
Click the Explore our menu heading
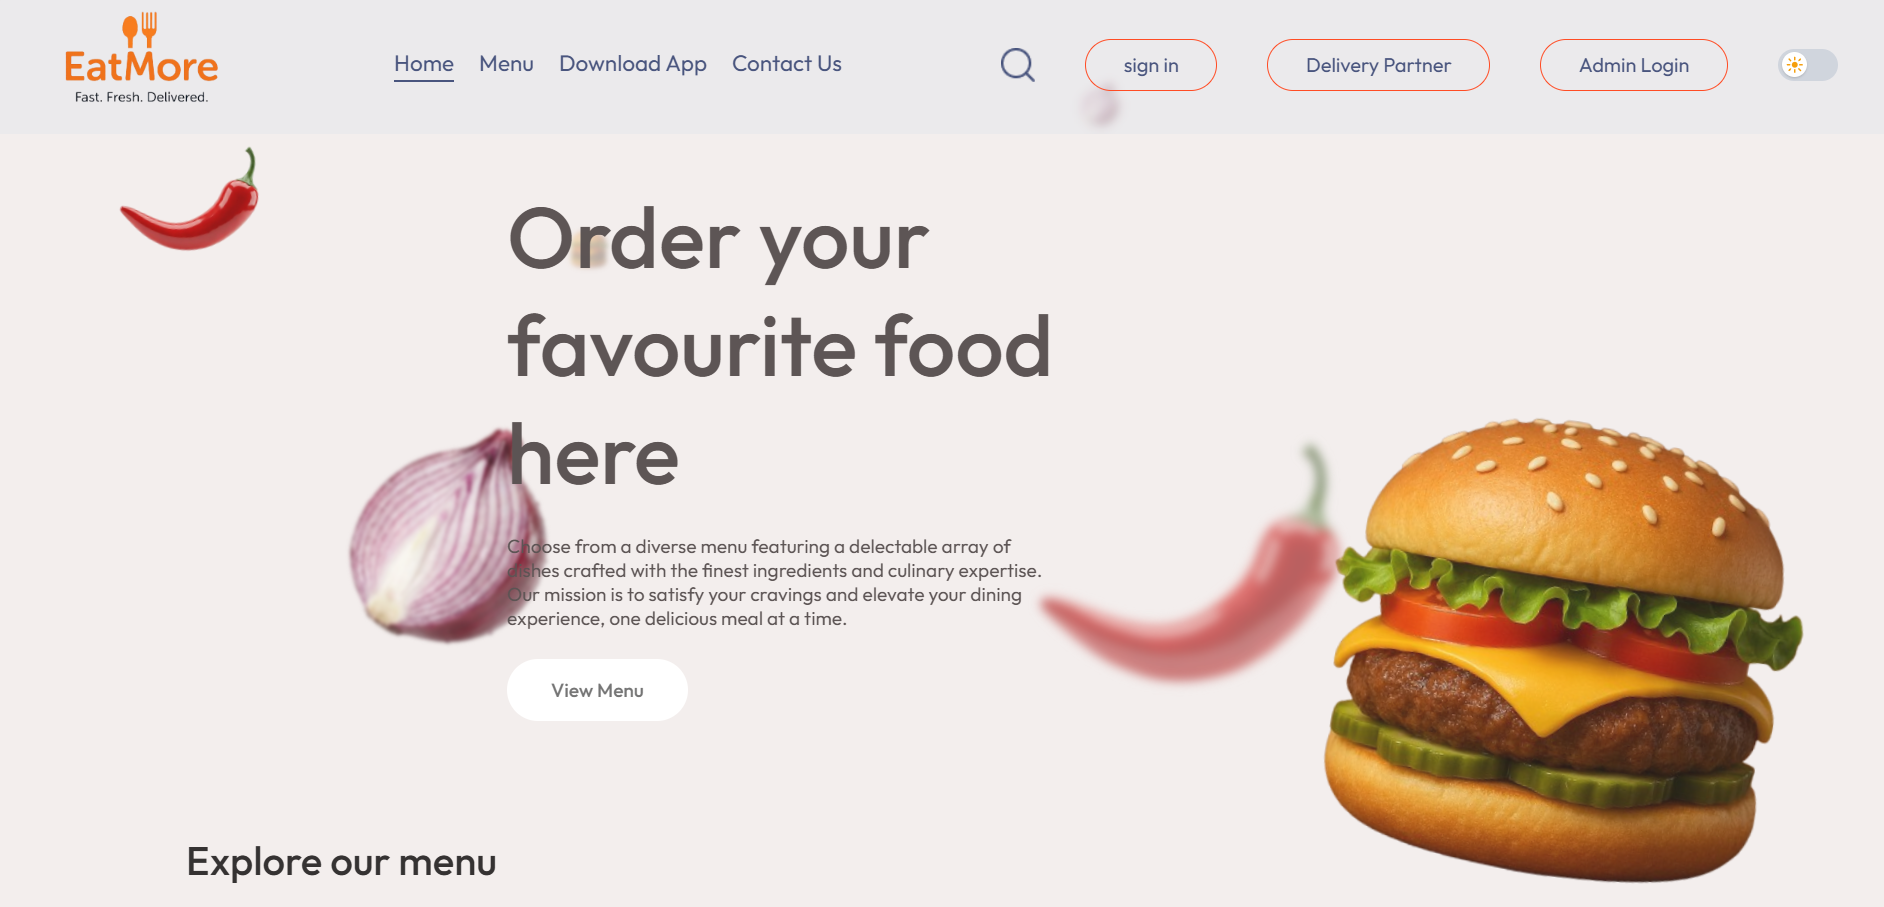[341, 862]
